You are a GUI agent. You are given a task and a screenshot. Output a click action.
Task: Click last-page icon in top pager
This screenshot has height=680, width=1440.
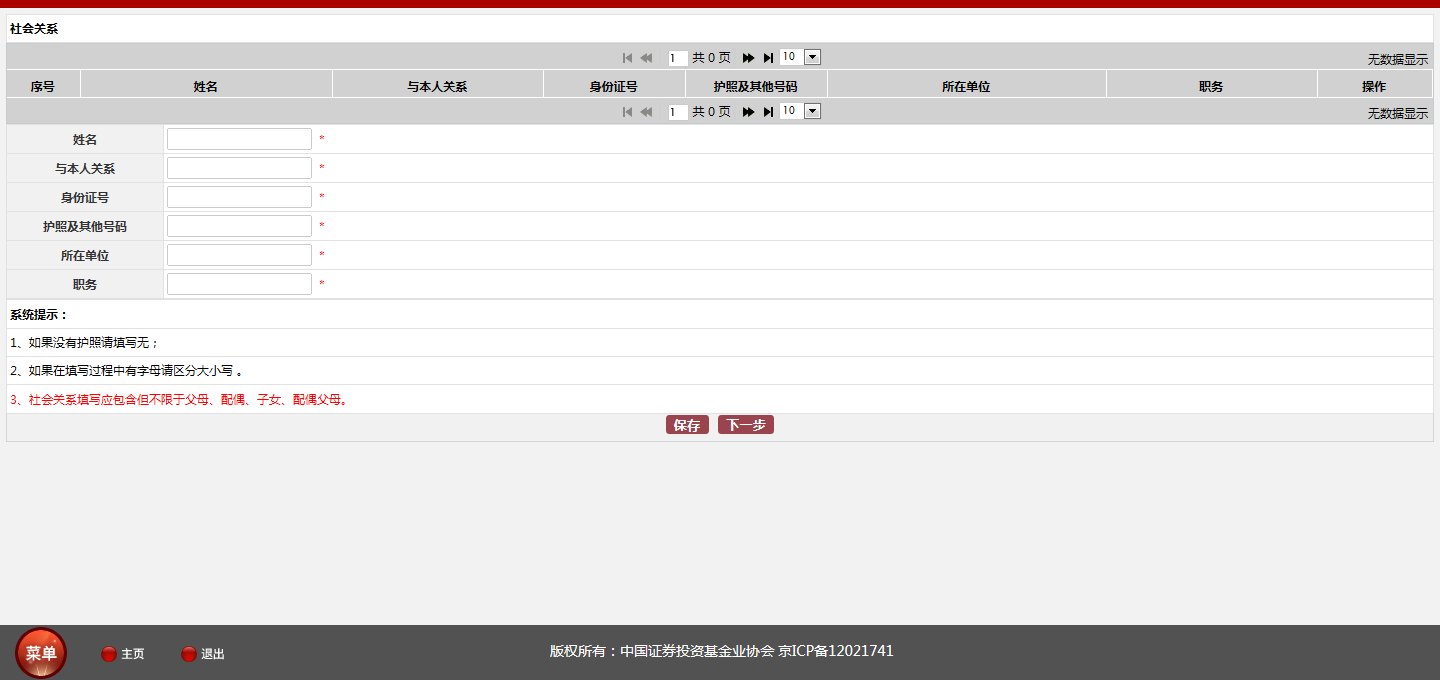click(x=768, y=58)
